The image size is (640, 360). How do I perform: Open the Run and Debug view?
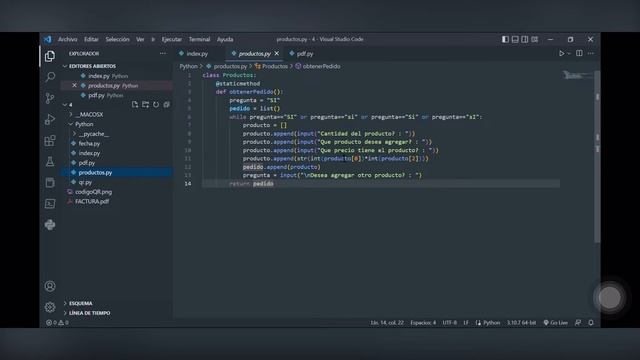(x=50, y=119)
